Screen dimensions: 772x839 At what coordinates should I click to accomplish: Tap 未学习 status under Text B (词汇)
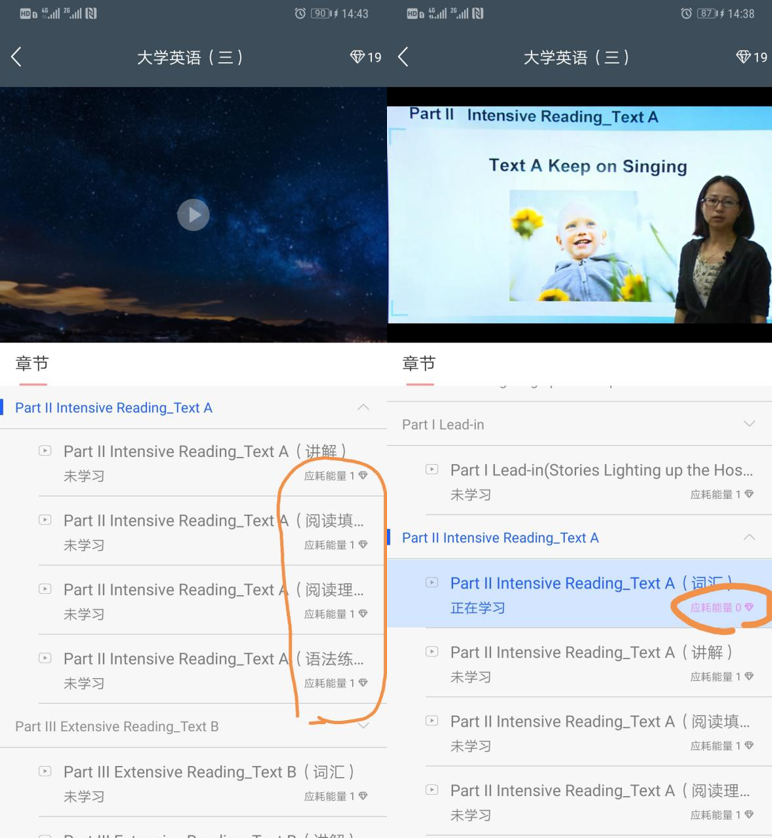84,797
